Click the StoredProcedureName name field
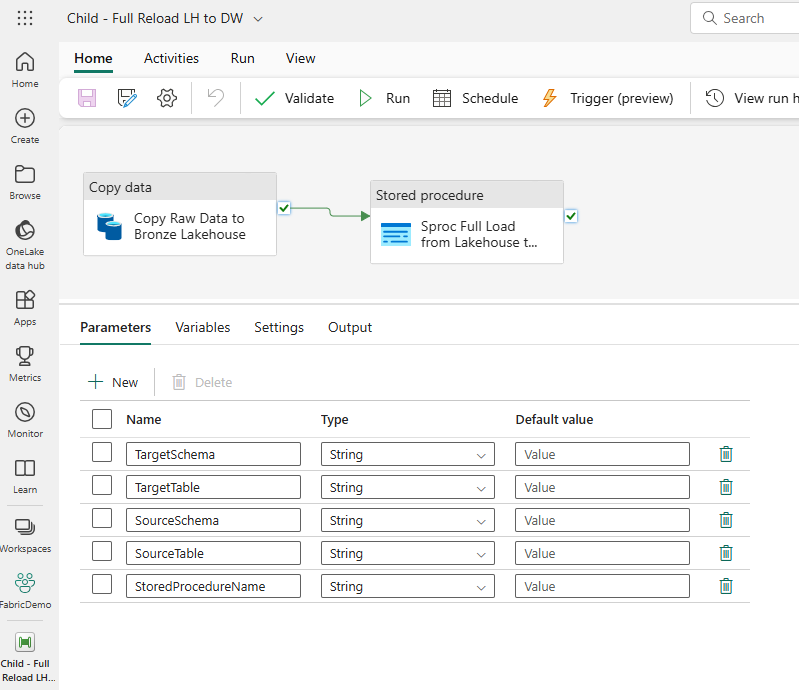This screenshot has width=799, height=690. 214,586
